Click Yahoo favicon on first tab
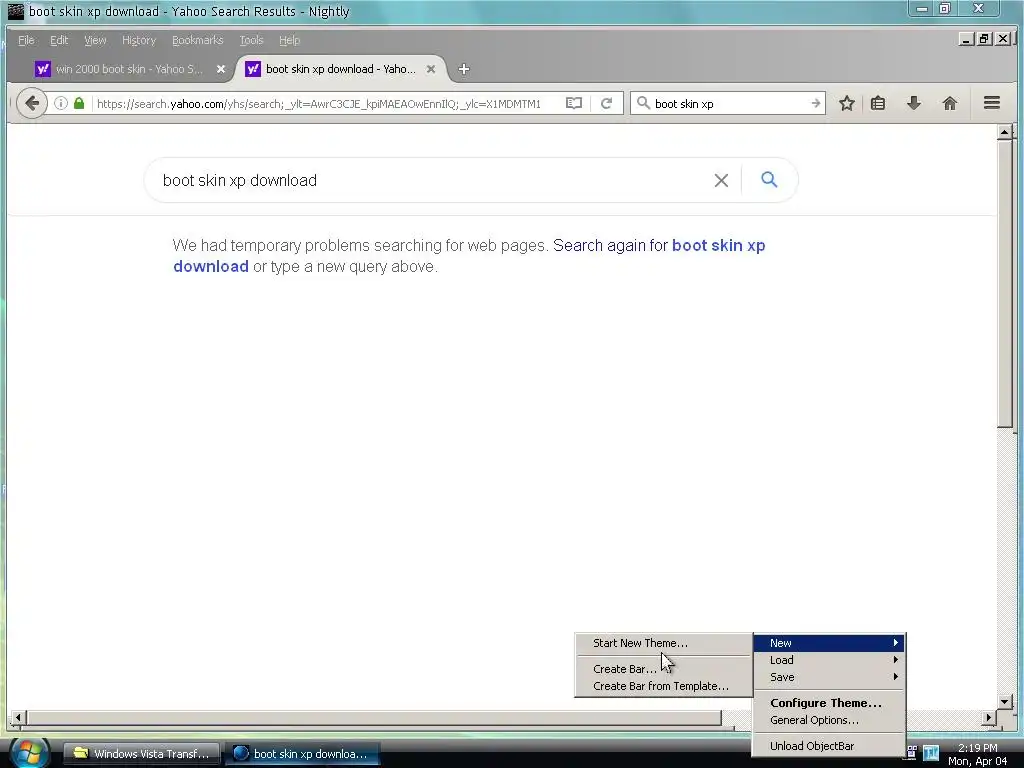This screenshot has width=1024, height=768. 42,69
